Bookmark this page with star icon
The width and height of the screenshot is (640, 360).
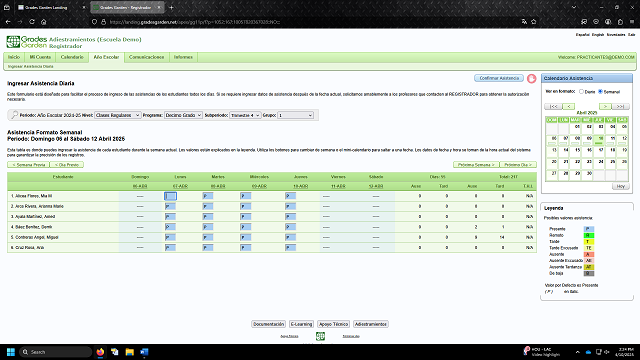[x=533, y=22]
